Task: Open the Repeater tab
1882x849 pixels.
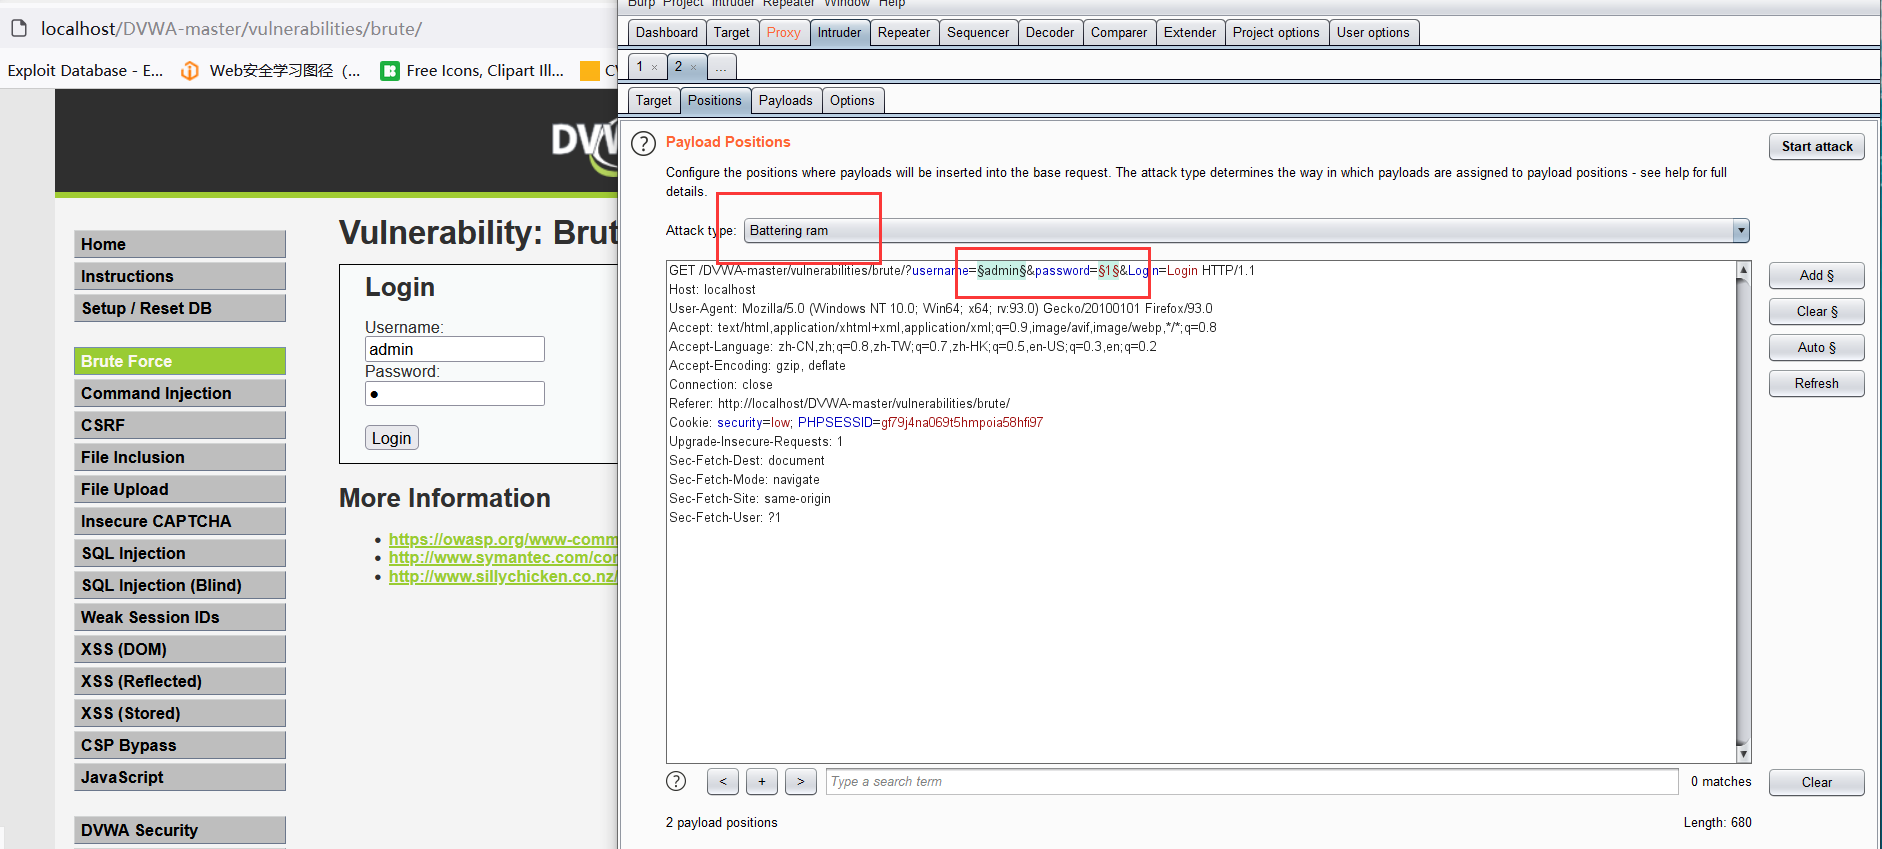Action: 904,32
